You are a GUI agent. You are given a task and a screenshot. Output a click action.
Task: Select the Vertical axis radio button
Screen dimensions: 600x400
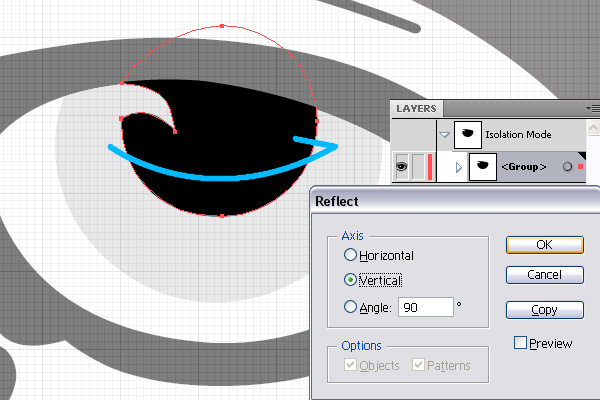click(350, 280)
